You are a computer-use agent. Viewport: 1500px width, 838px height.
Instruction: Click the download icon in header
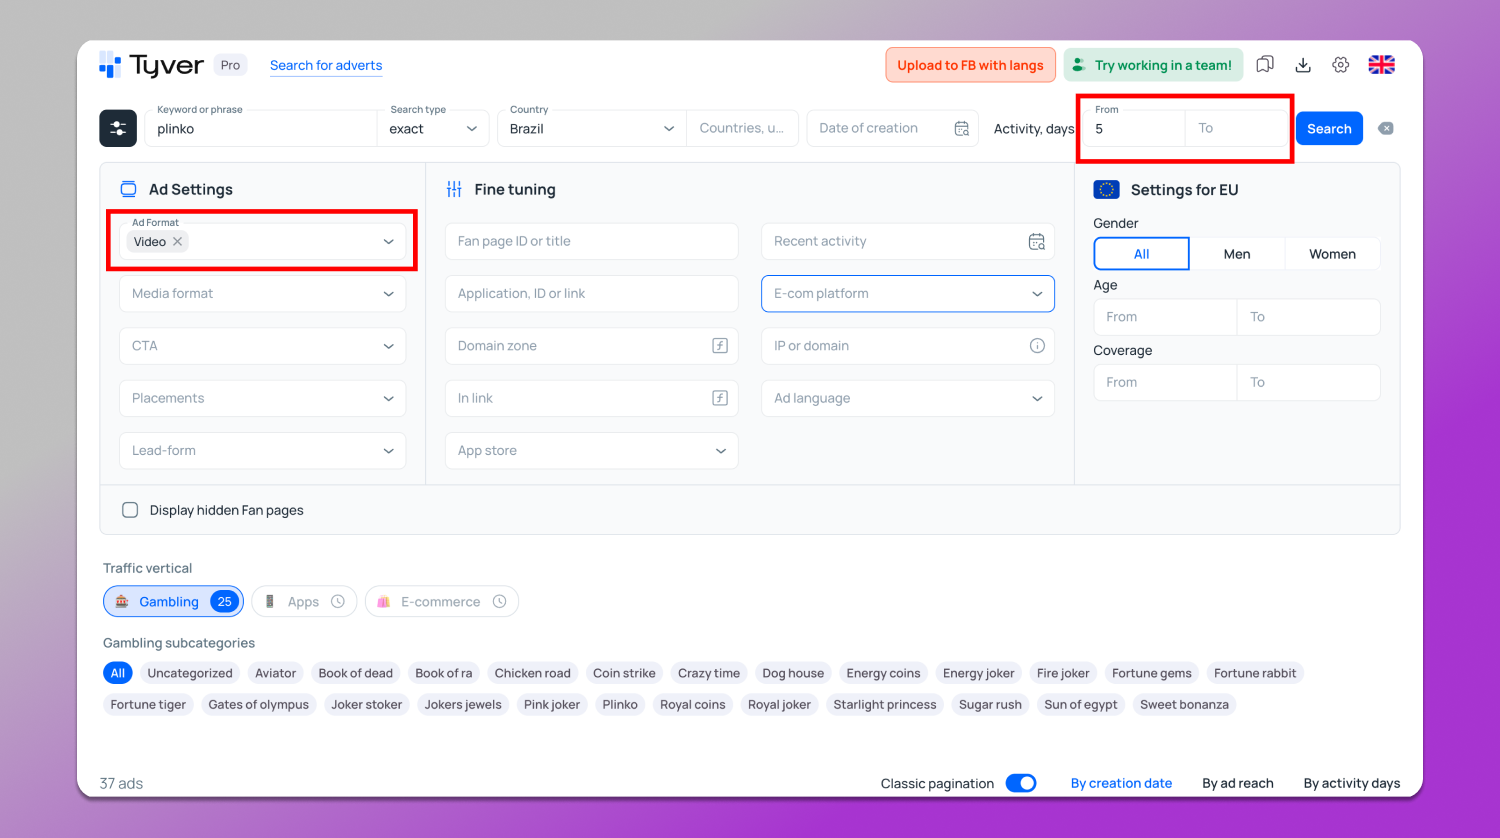click(x=1303, y=65)
